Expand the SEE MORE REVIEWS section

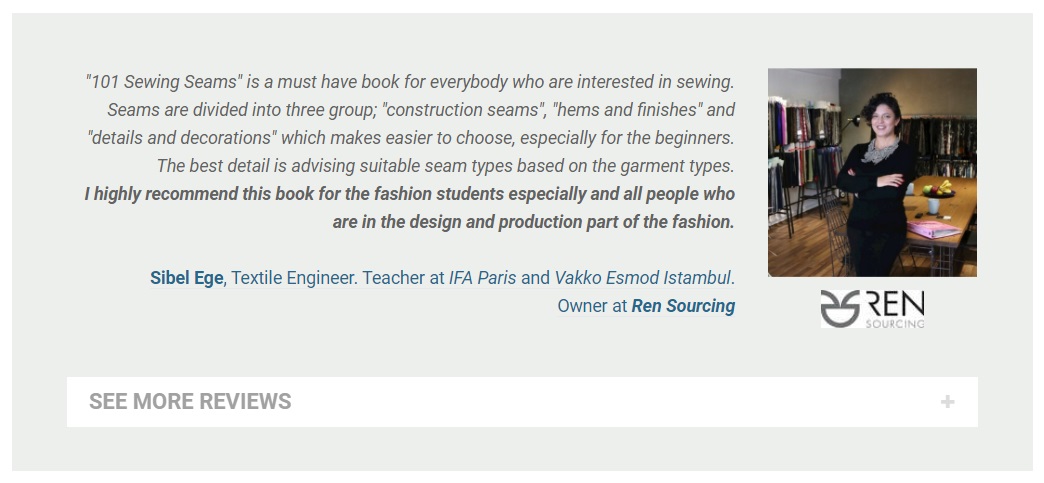(x=190, y=402)
